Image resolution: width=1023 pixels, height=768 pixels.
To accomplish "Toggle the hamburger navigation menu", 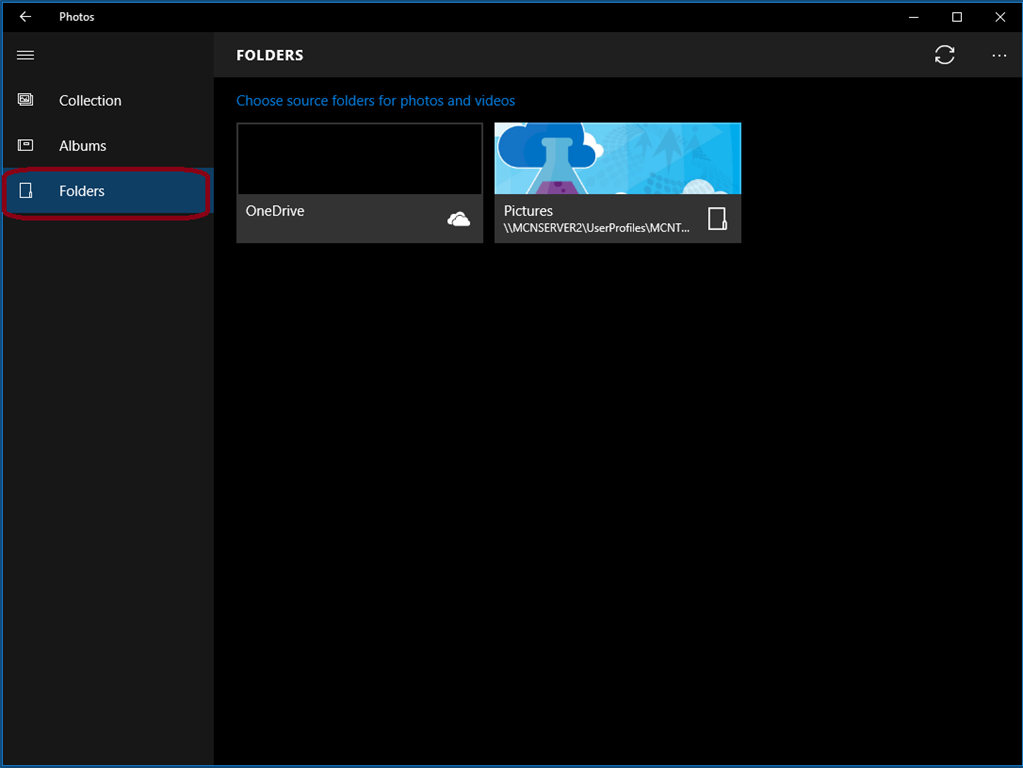I will pos(25,55).
